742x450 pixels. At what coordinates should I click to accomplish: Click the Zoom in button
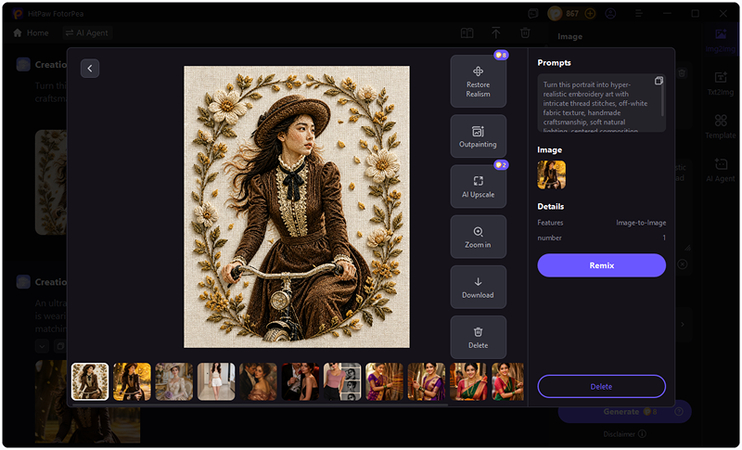478,237
